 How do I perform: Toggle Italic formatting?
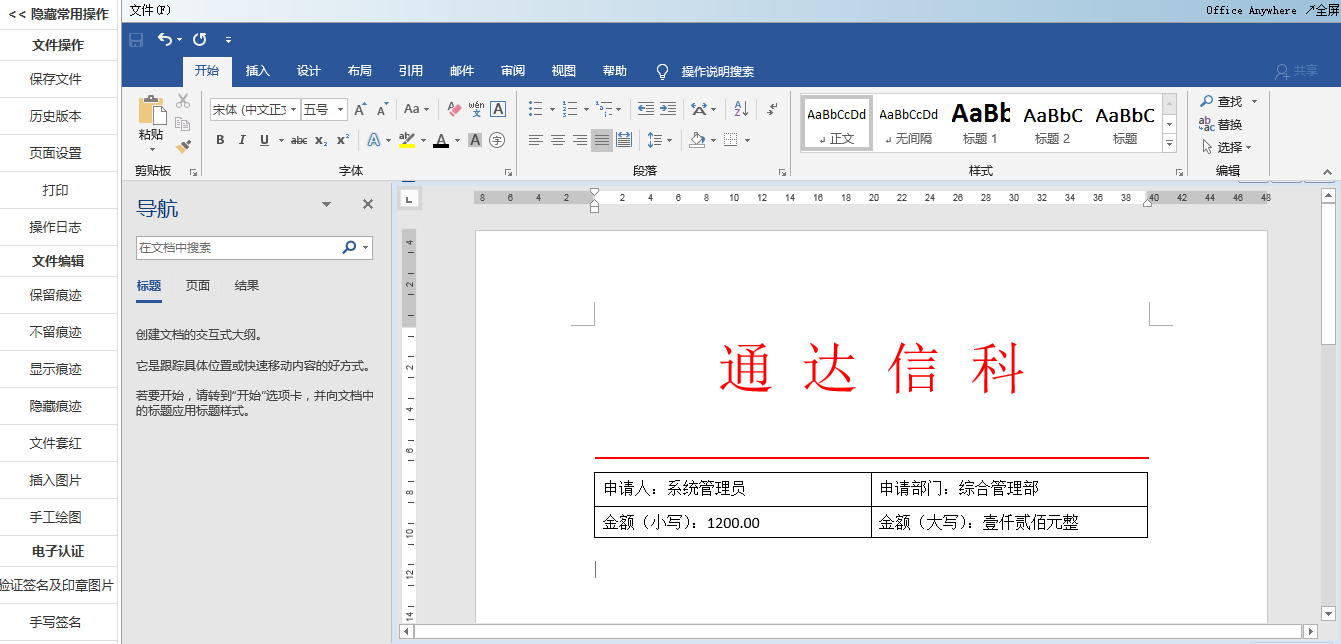[242, 140]
